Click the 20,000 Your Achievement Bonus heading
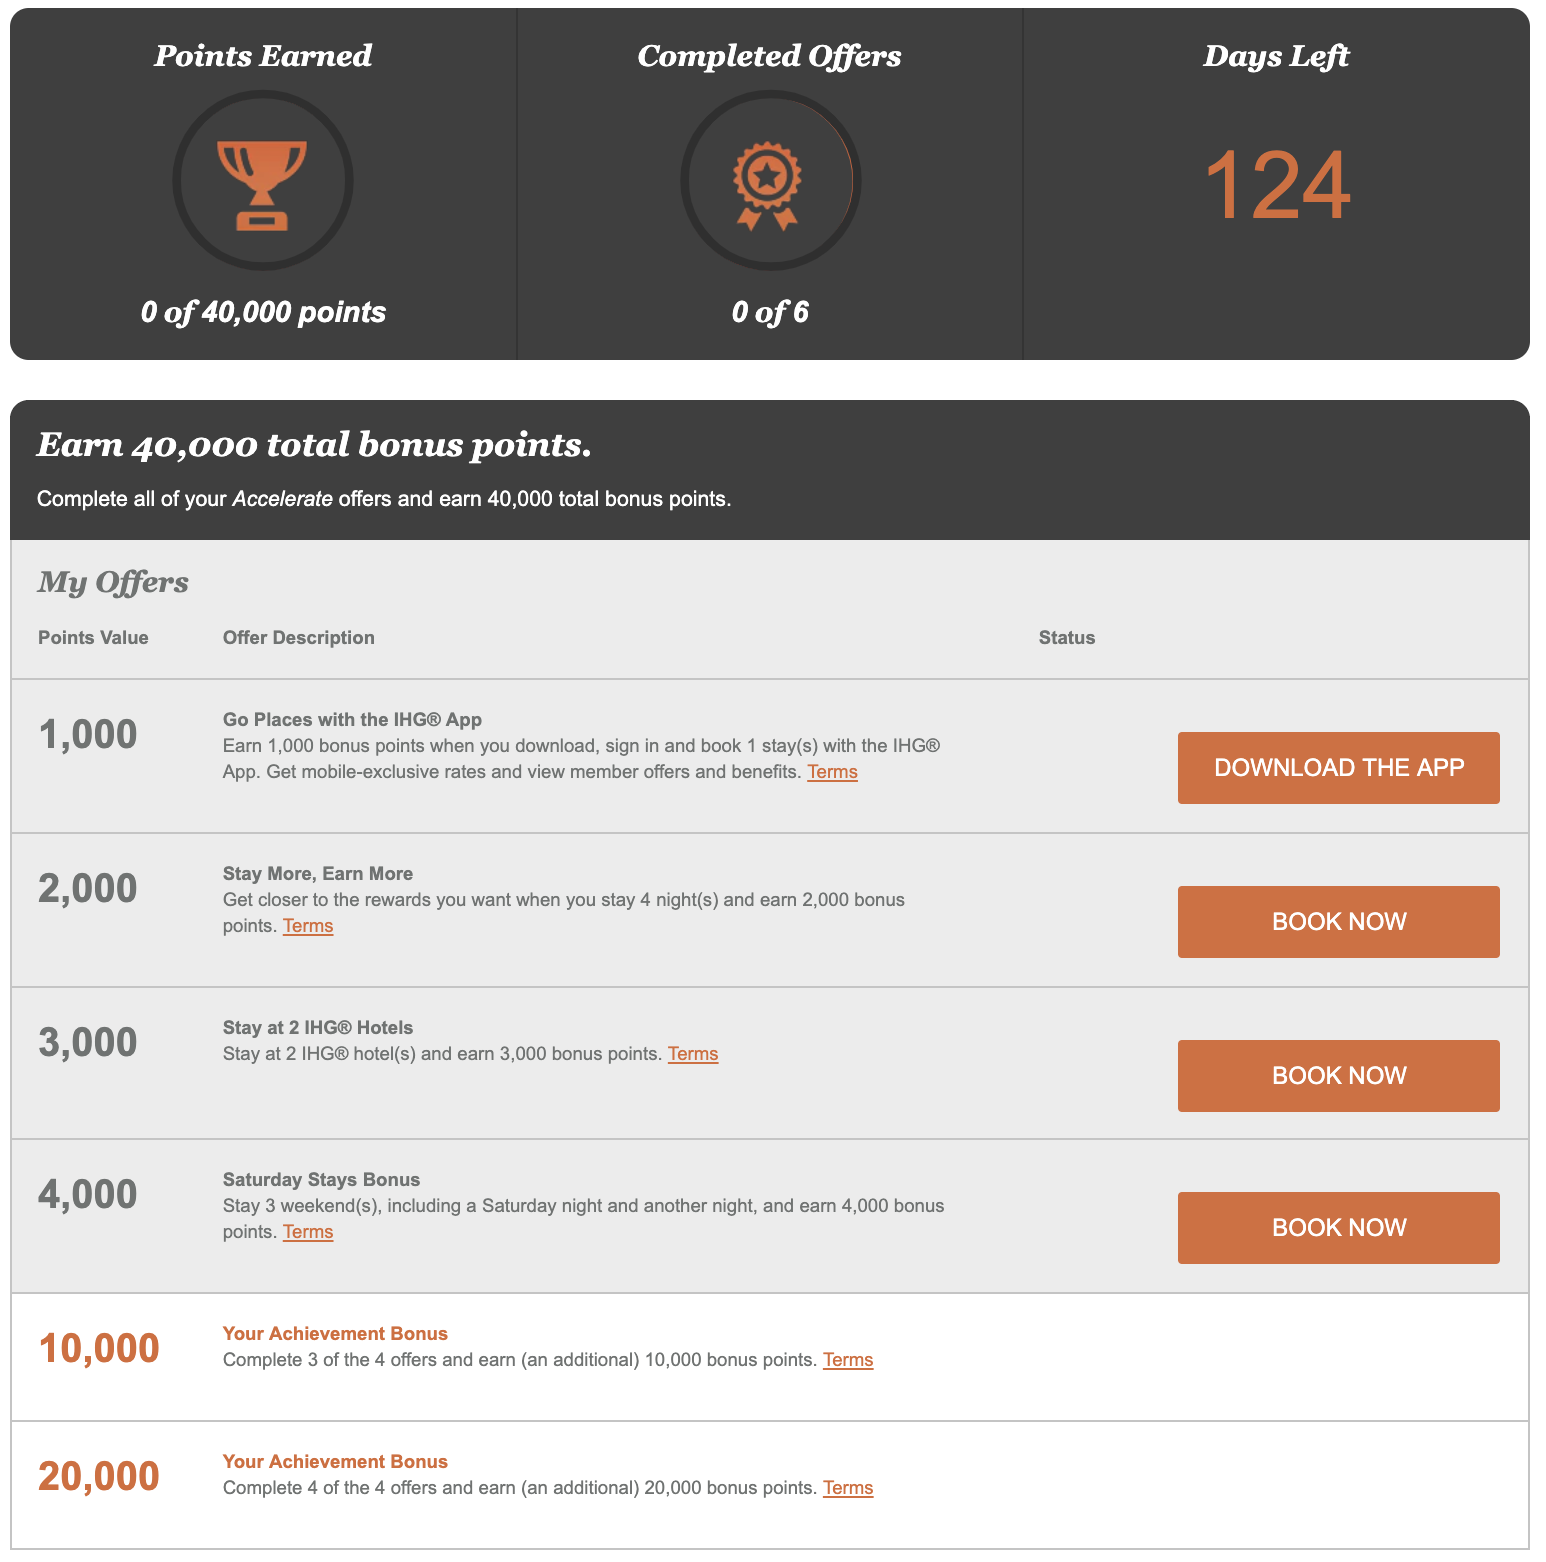The width and height of the screenshot is (1546, 1562). [334, 1461]
